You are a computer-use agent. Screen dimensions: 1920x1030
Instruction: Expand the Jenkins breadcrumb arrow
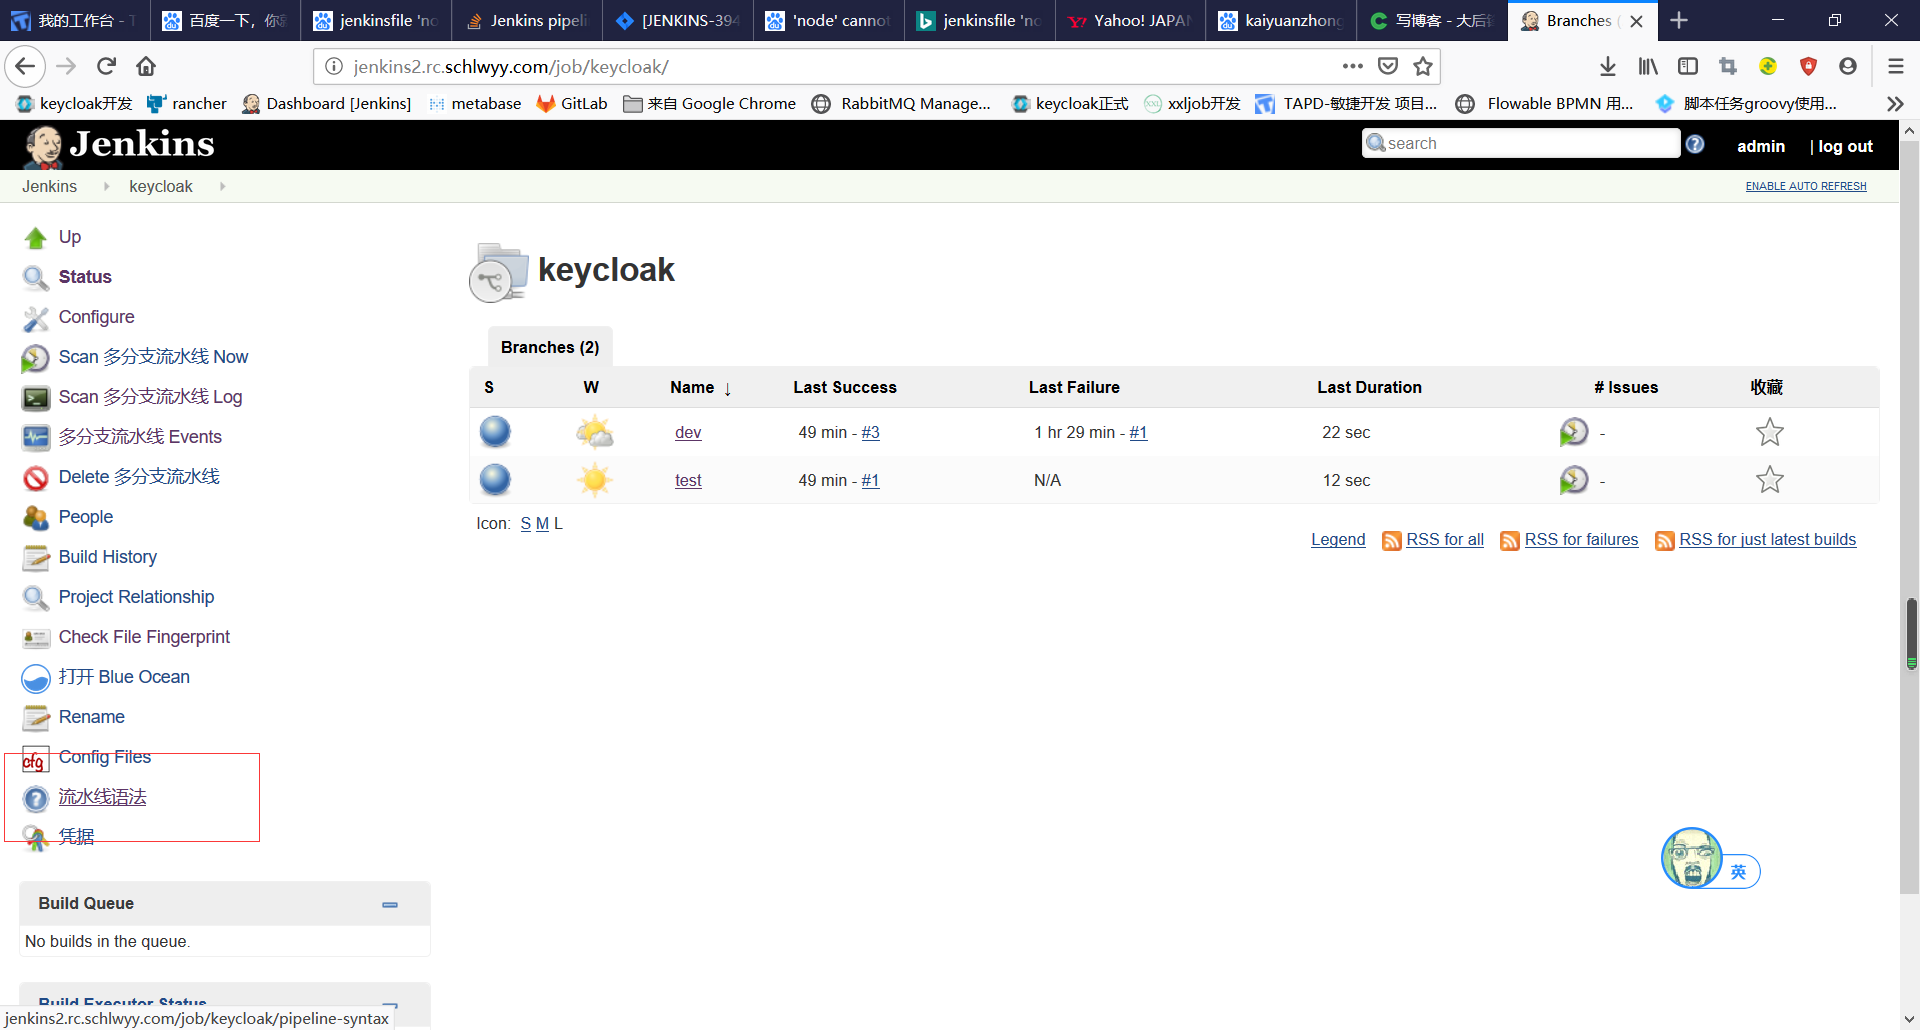pyautogui.click(x=106, y=186)
